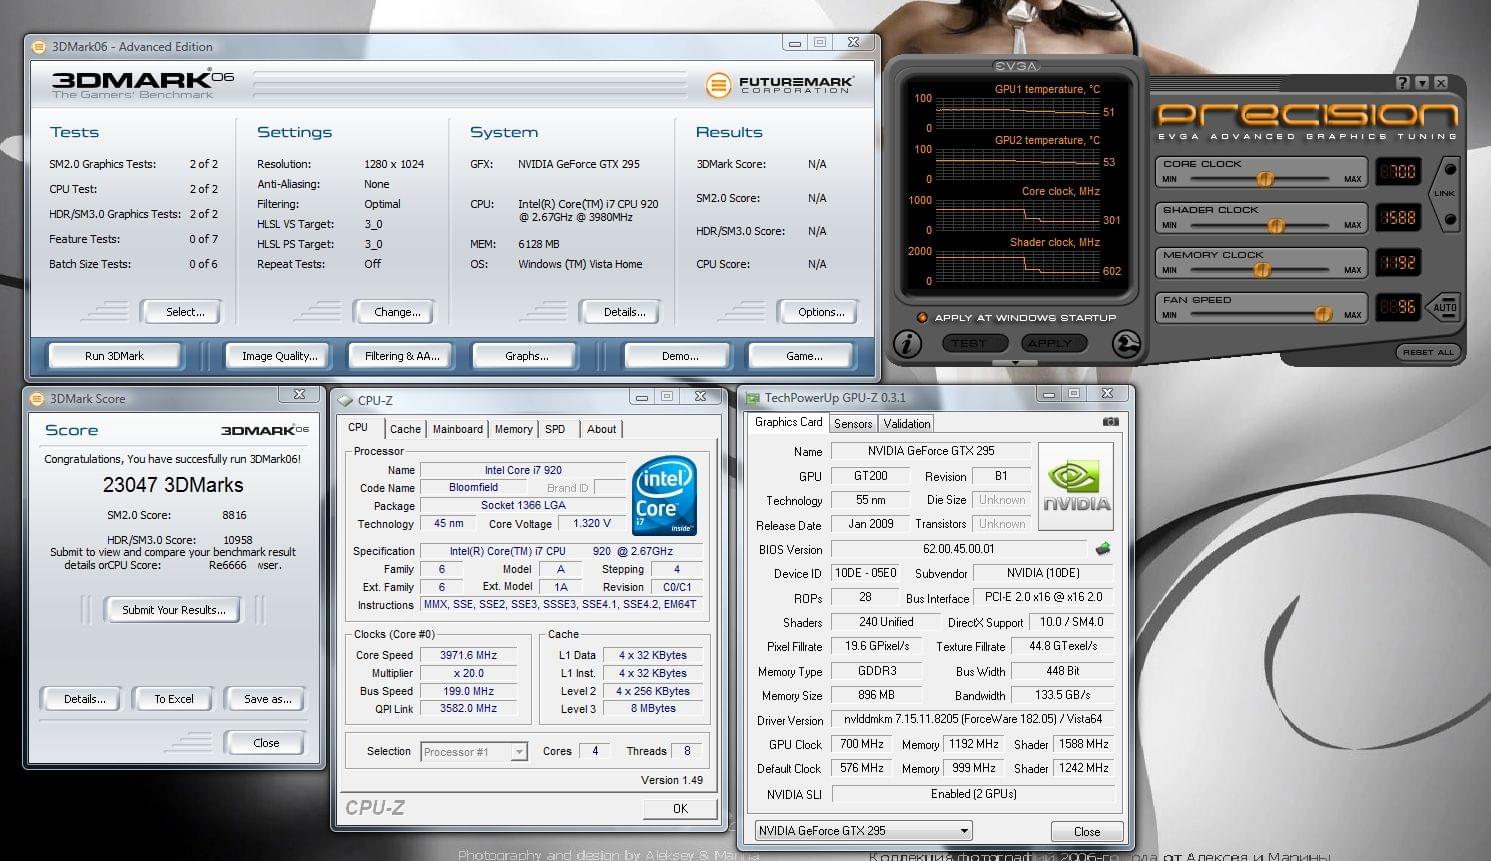Click the Memory Clock slider handle

pos(1262,270)
